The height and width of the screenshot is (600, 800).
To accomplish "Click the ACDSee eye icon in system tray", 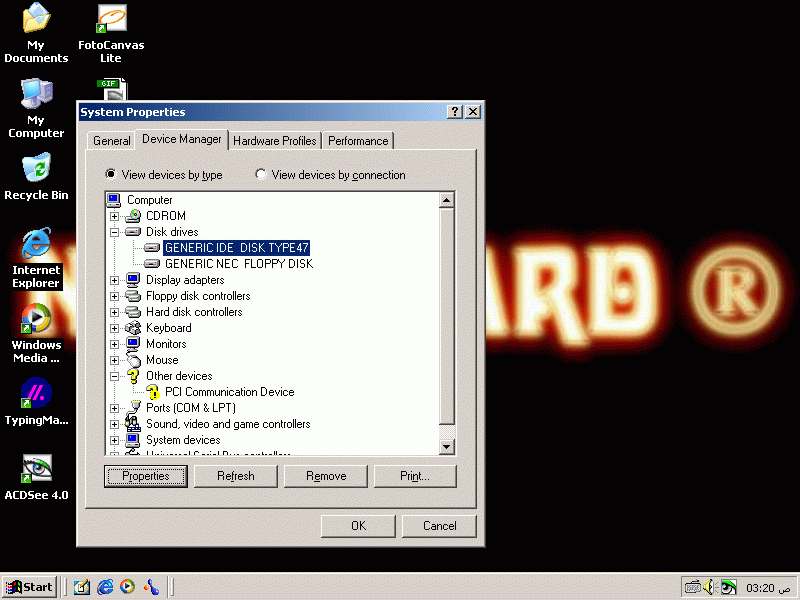I will [729, 588].
